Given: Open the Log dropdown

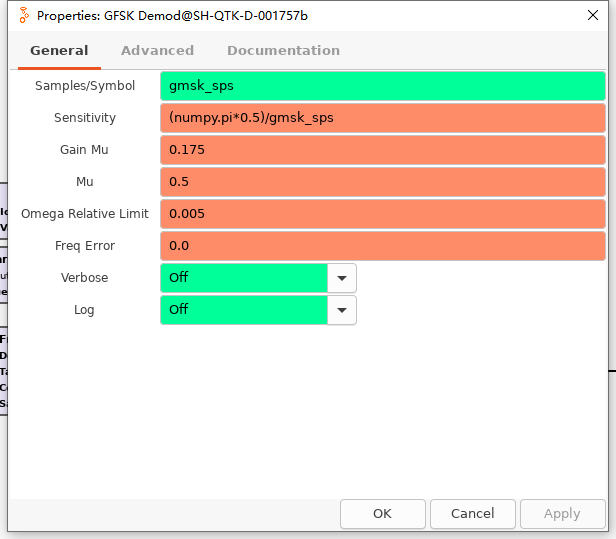Looking at the screenshot, I should (258, 310).
